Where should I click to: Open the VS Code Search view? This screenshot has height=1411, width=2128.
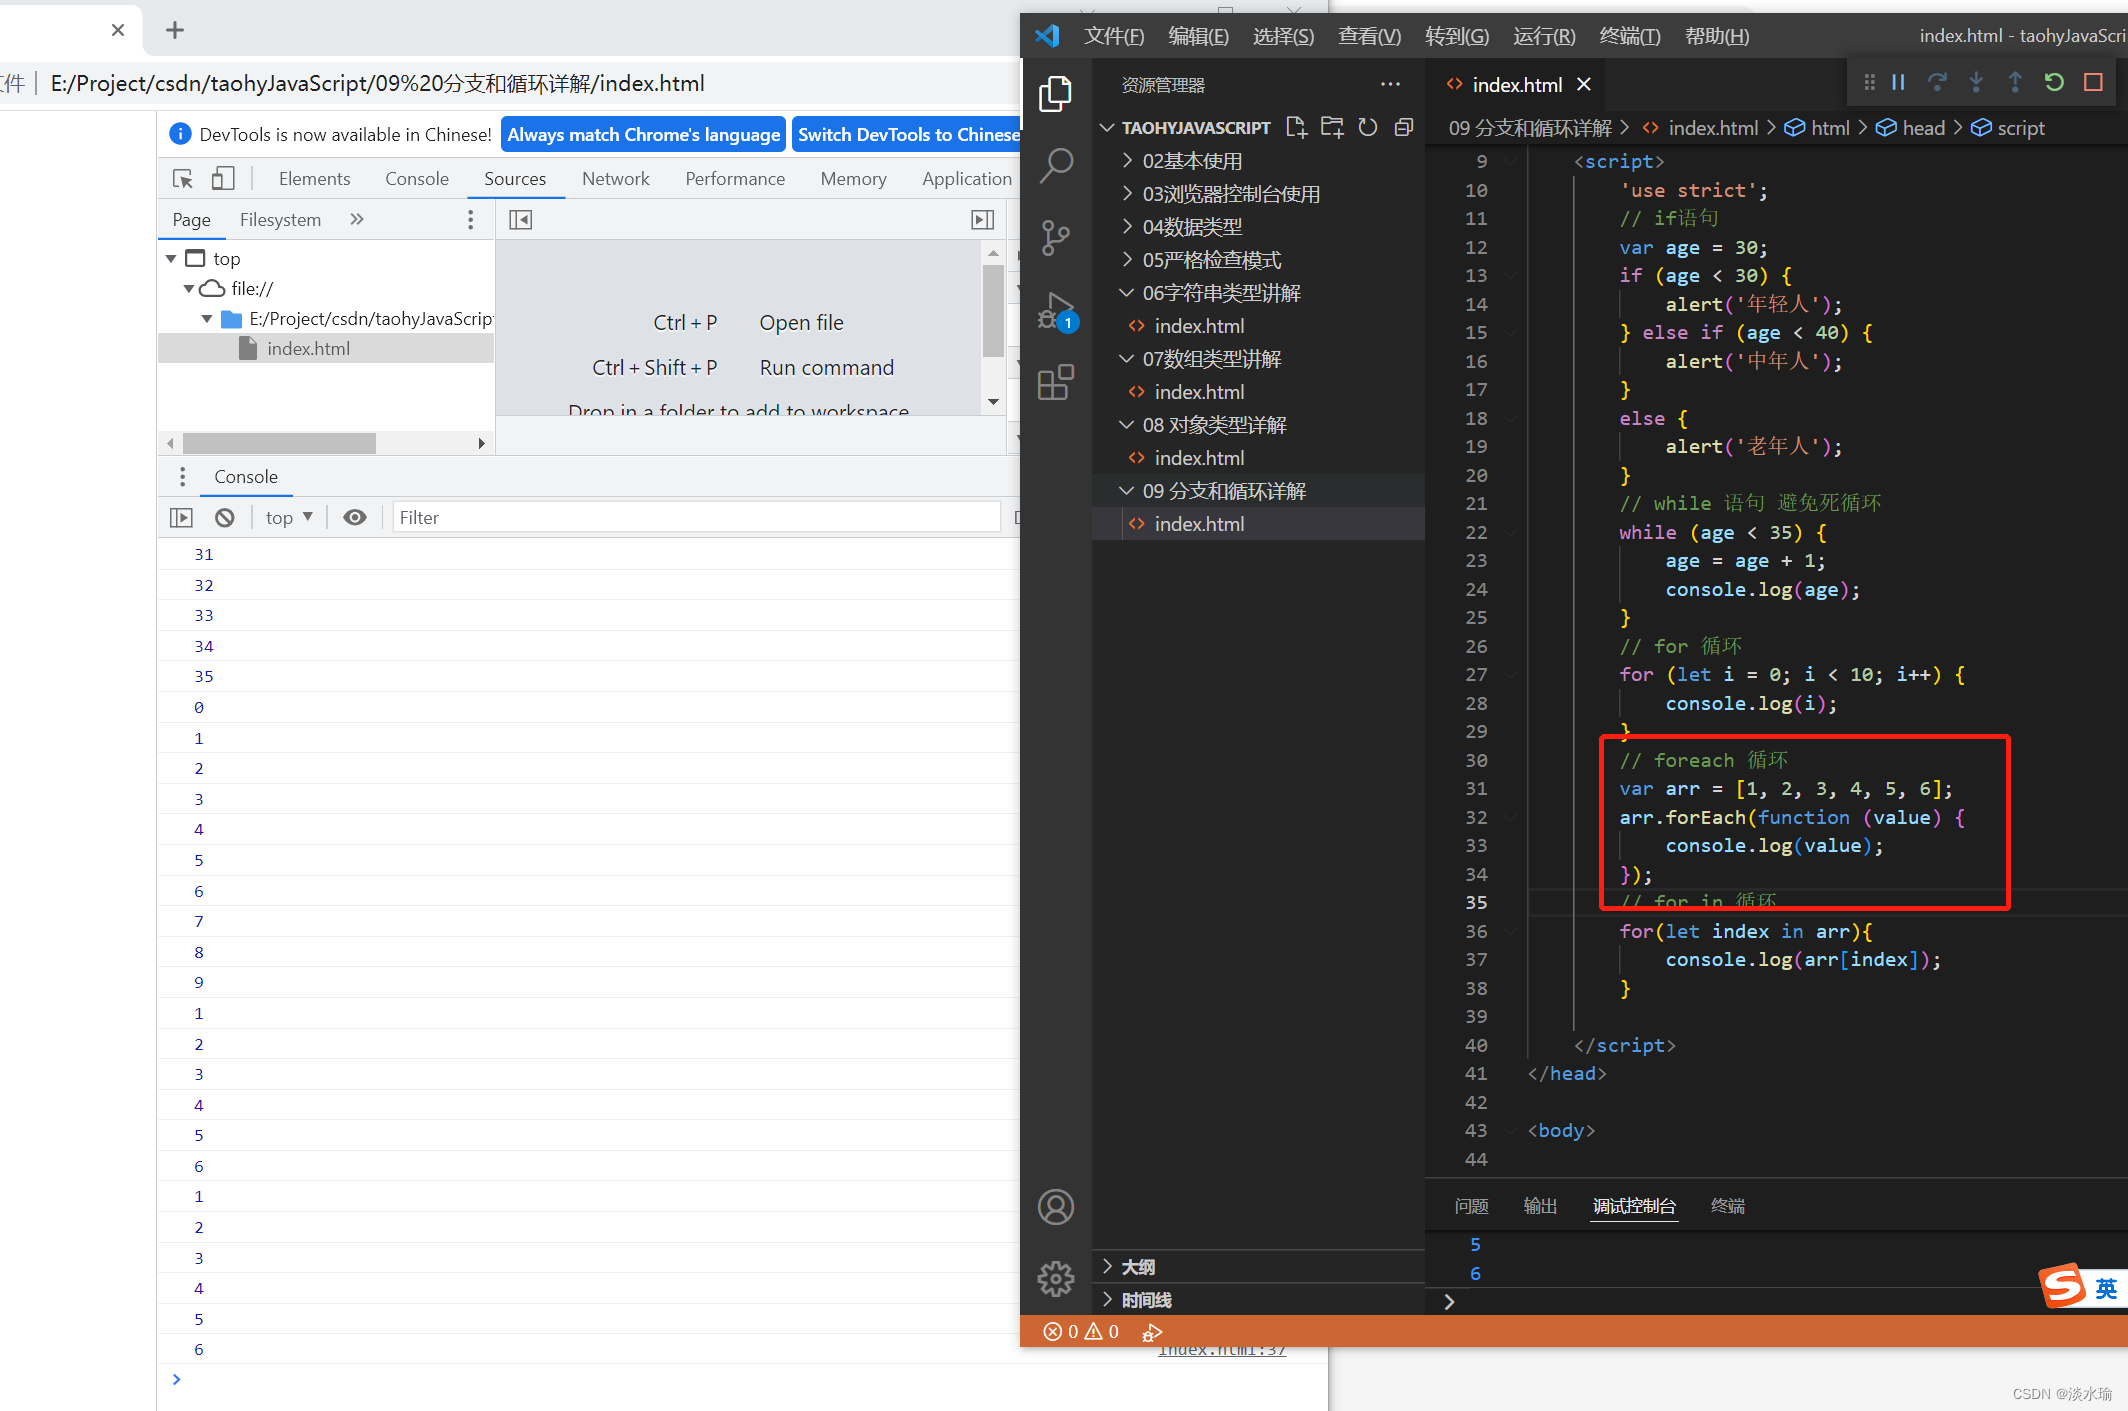(1055, 165)
